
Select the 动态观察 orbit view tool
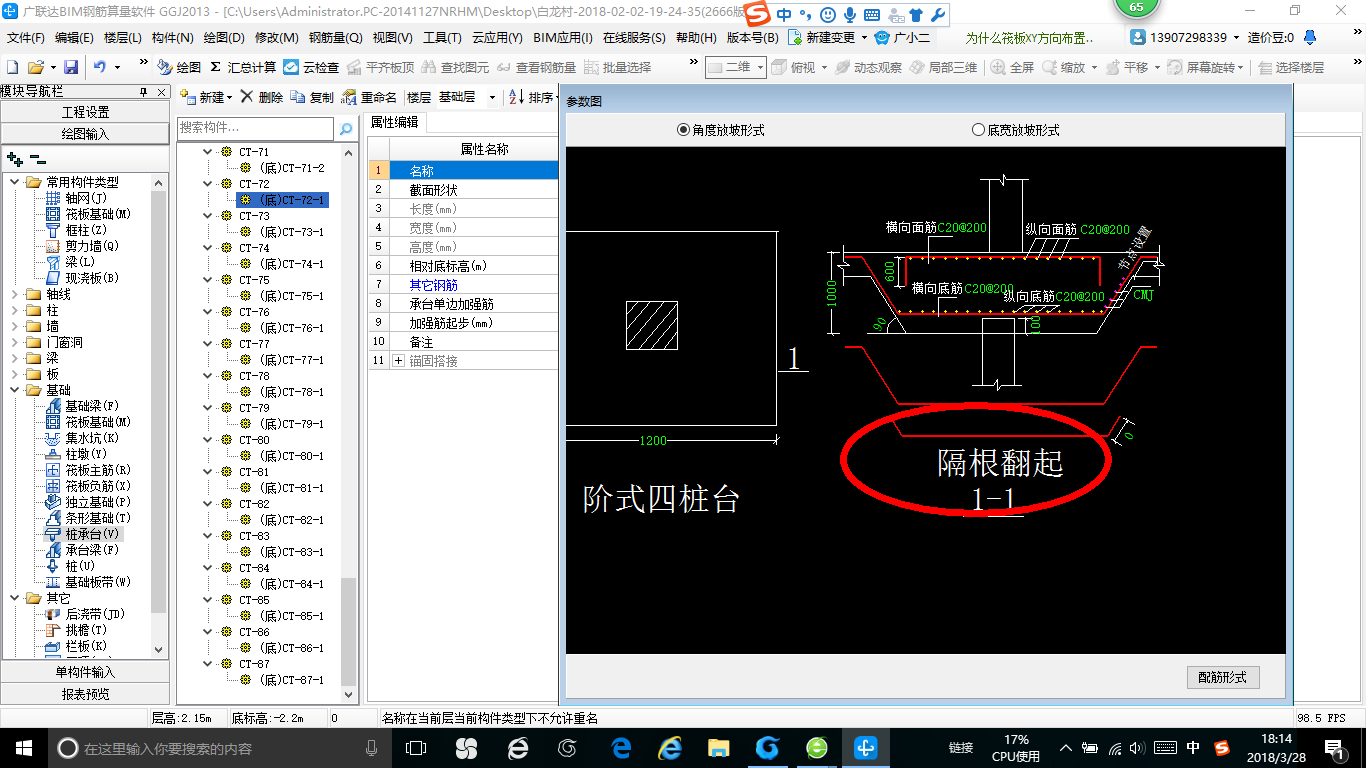point(868,67)
